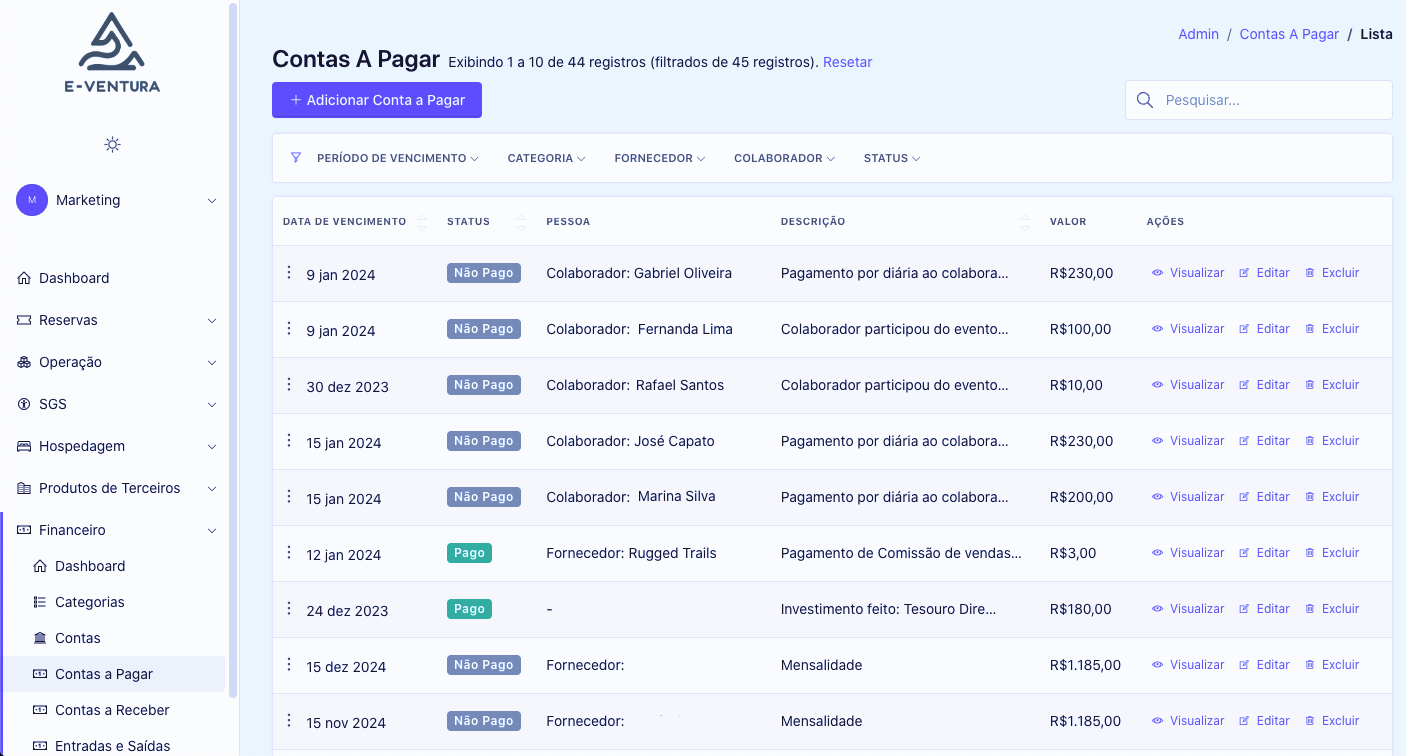Toggle light/dark theme with the sun icon
Viewport: 1406px width, 756px height.
coord(112,144)
